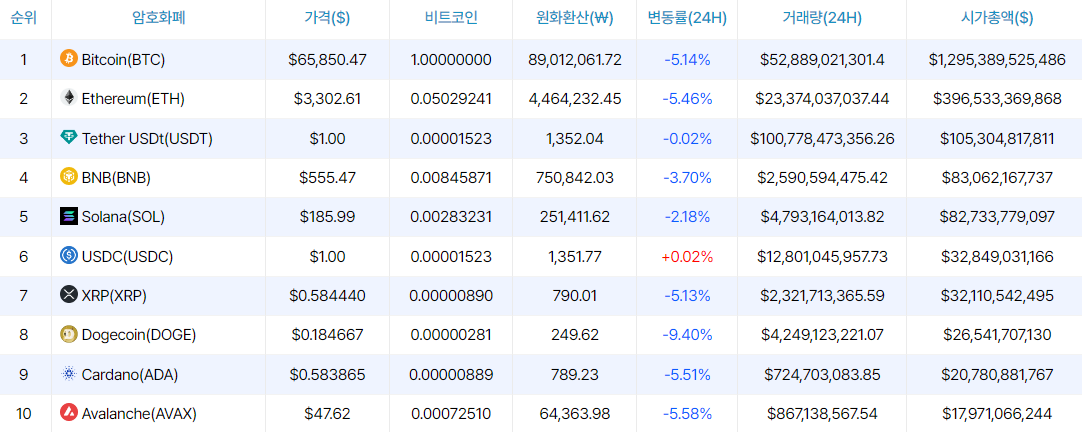Open the Solana(SOL) link

point(123,217)
